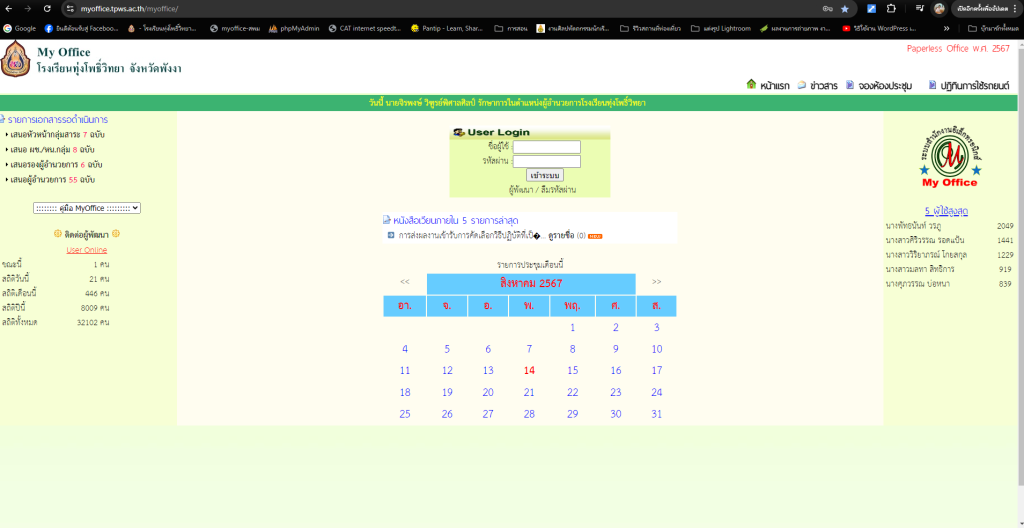This screenshot has width=1024, height=528.
Task: Open the password key icon in the address bar
Action: 827,9
